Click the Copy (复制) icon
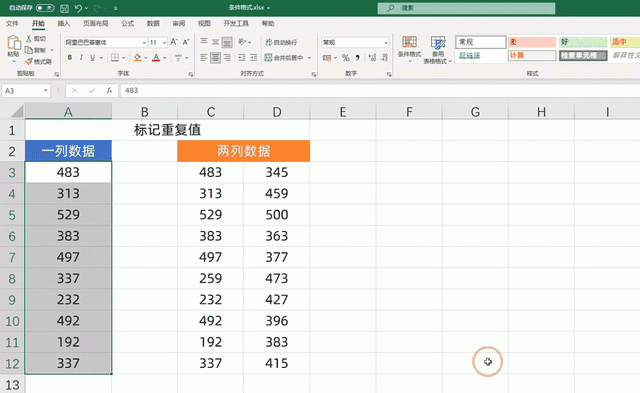This screenshot has width=640, height=393. [29, 50]
